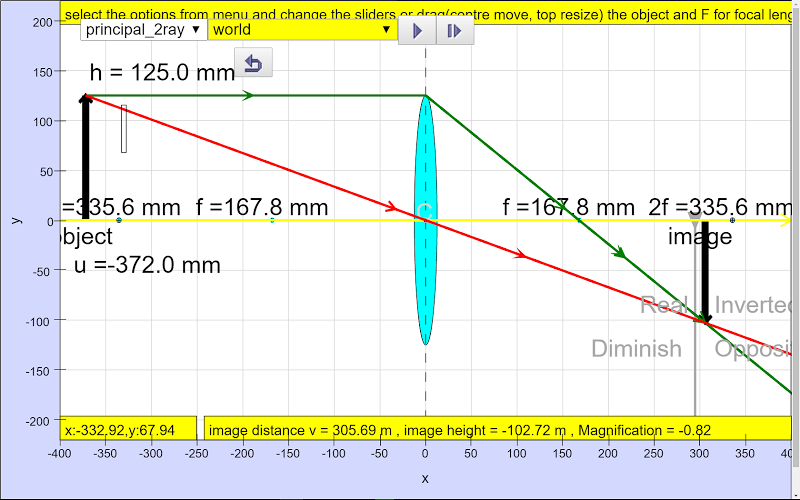Expand the world view dropdown
The image size is (800, 500).
[302, 29]
